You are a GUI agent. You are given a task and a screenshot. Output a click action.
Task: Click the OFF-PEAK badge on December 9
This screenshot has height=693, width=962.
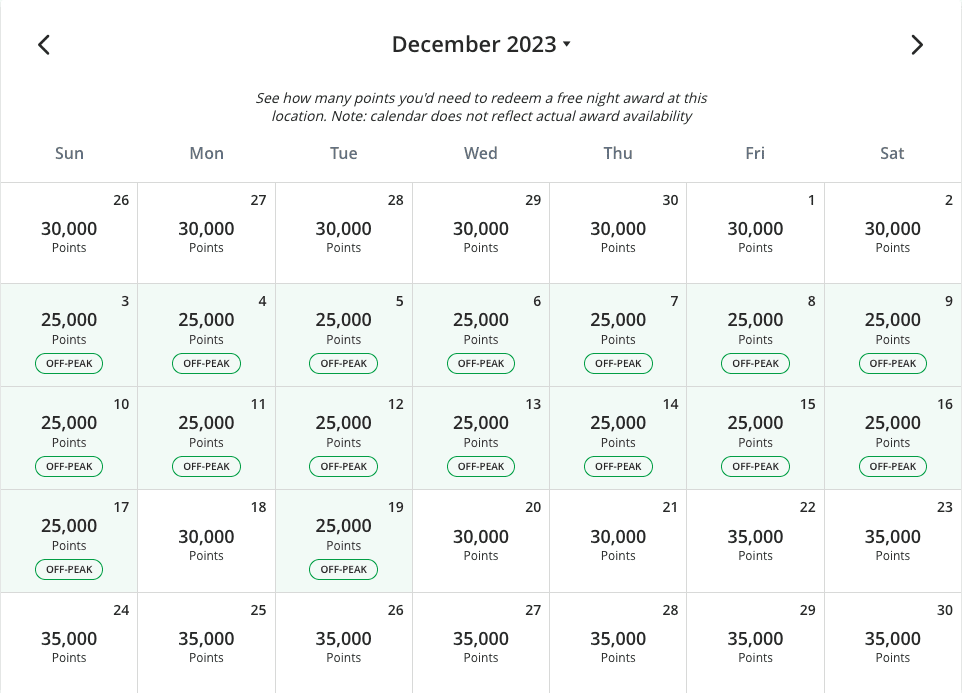(893, 363)
